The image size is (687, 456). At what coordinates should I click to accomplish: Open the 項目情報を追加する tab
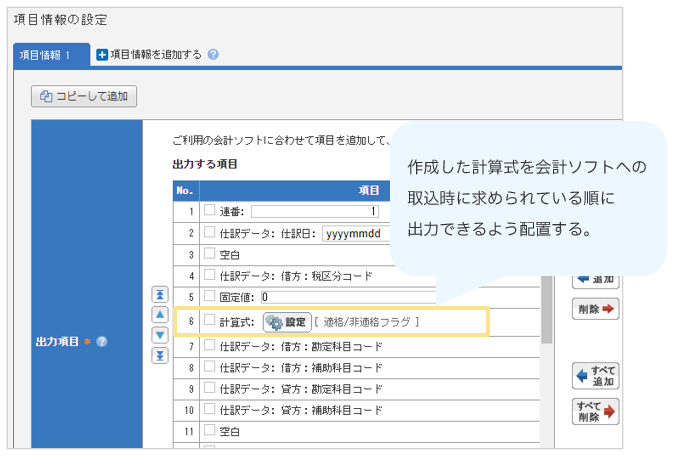[155, 55]
